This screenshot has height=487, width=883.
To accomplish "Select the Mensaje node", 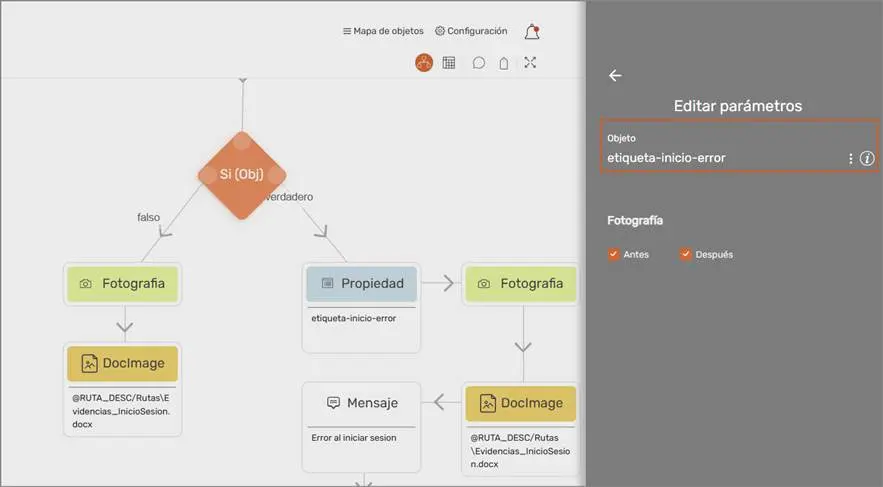I will click(x=362, y=403).
